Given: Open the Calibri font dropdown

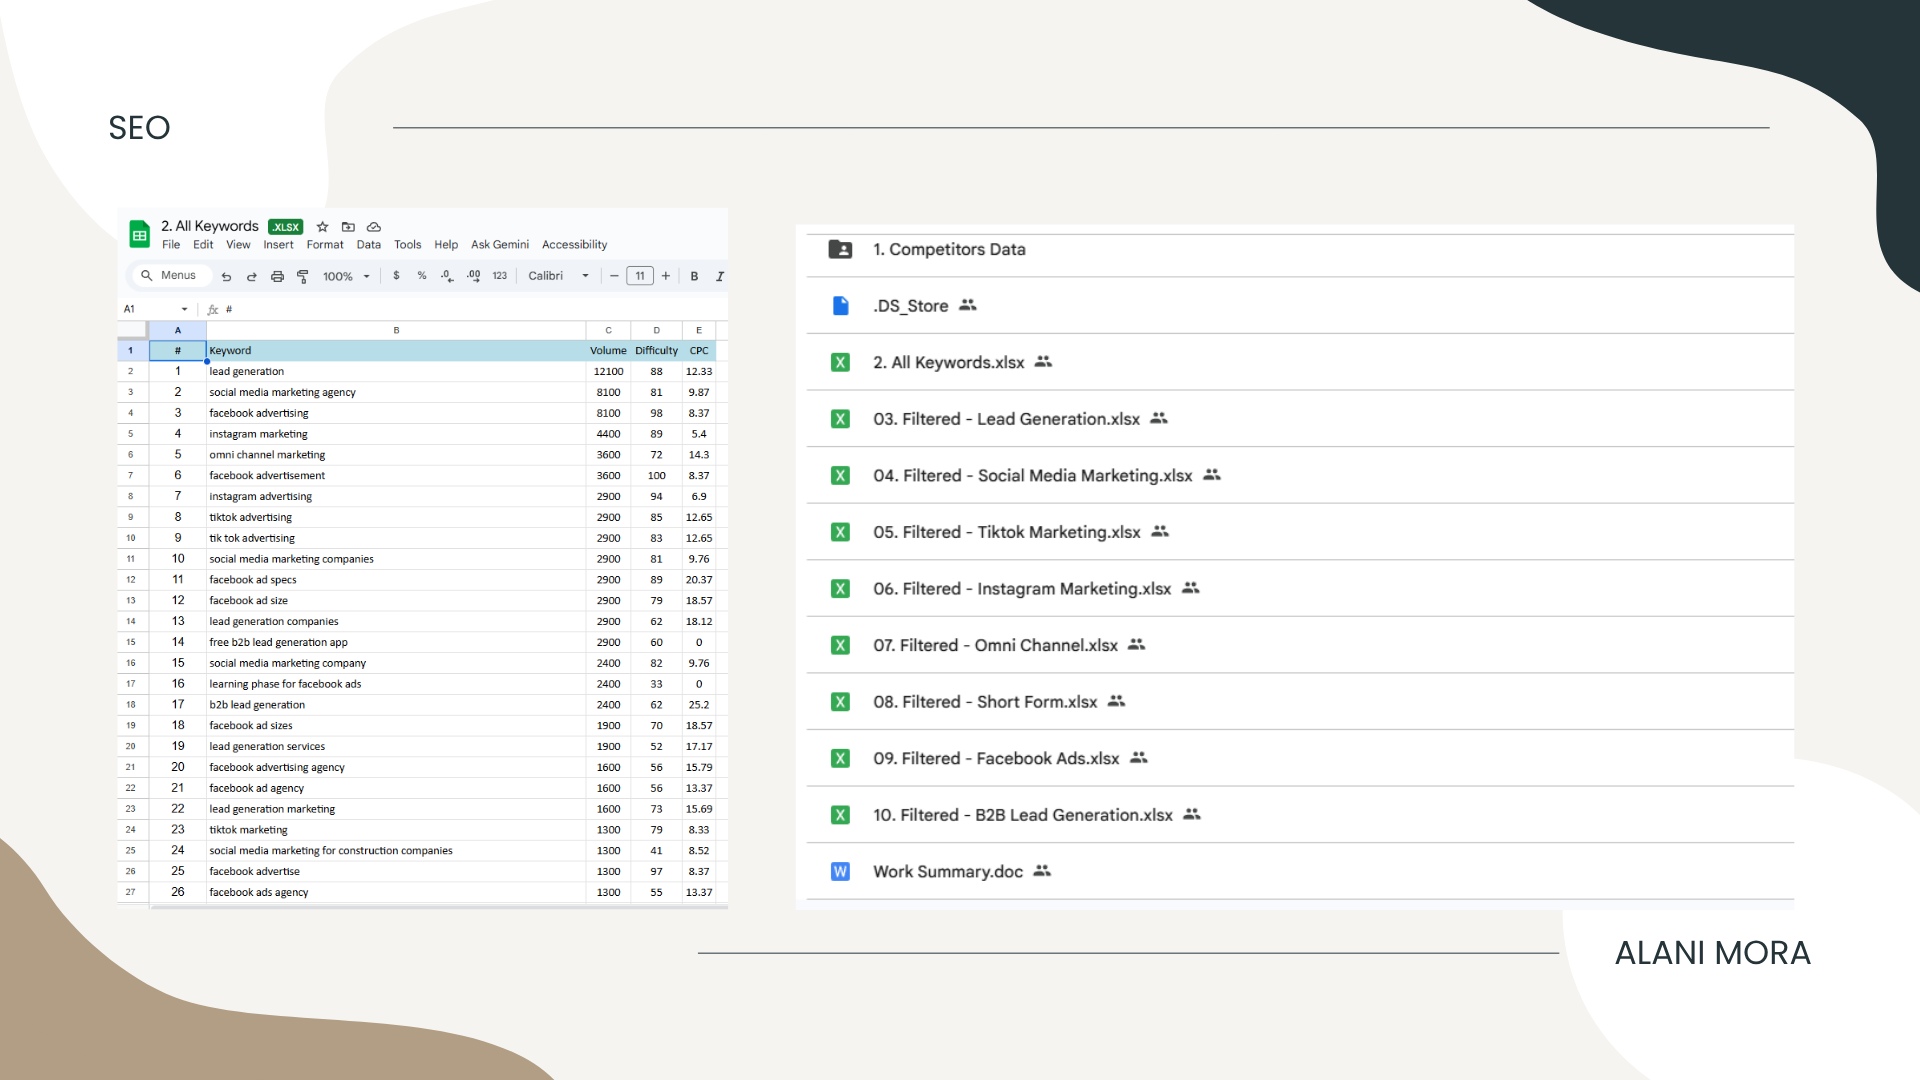Looking at the screenshot, I should [558, 276].
